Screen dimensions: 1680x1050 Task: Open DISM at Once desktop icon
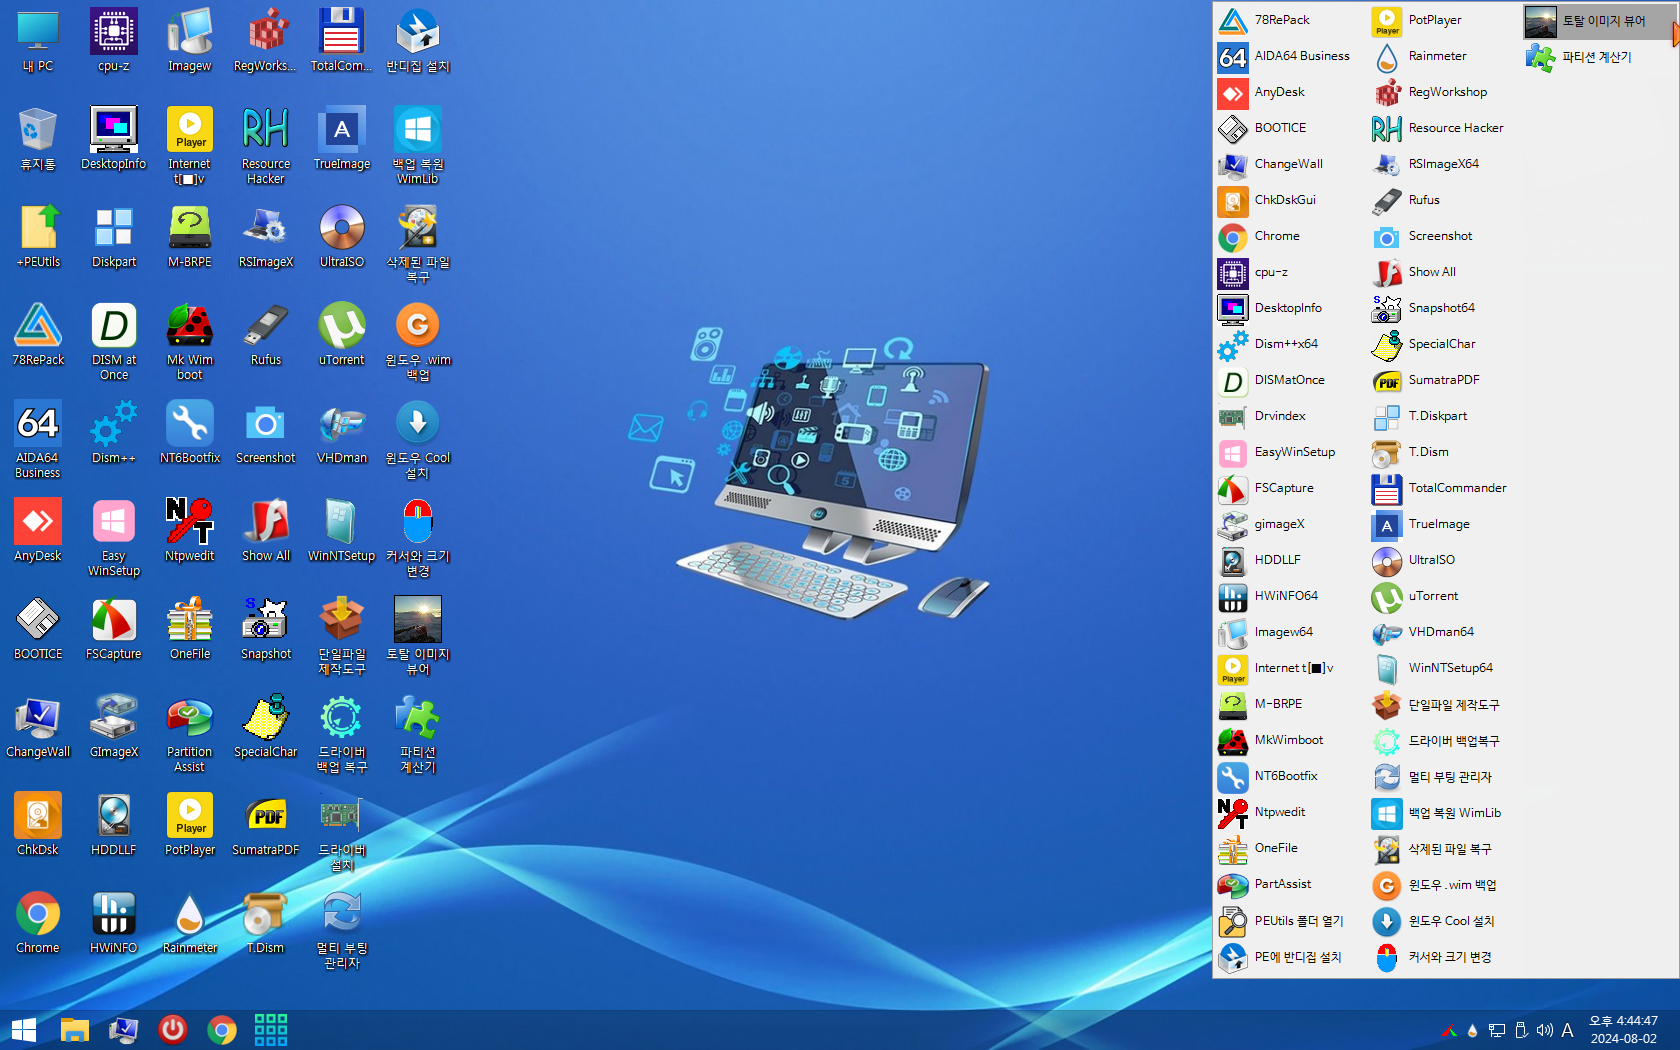(113, 342)
